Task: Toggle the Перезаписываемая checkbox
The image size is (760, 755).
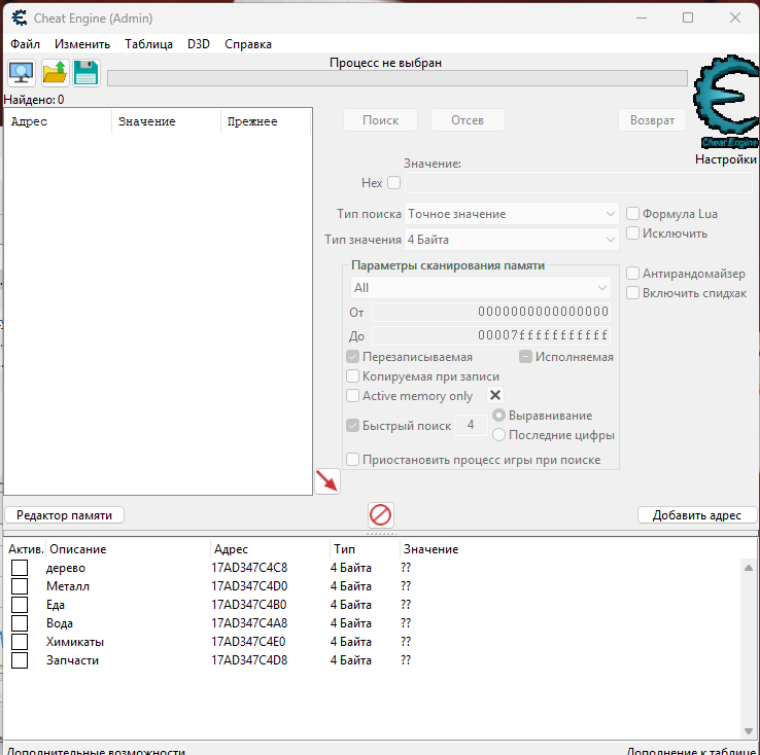Action: pyautogui.click(x=352, y=357)
